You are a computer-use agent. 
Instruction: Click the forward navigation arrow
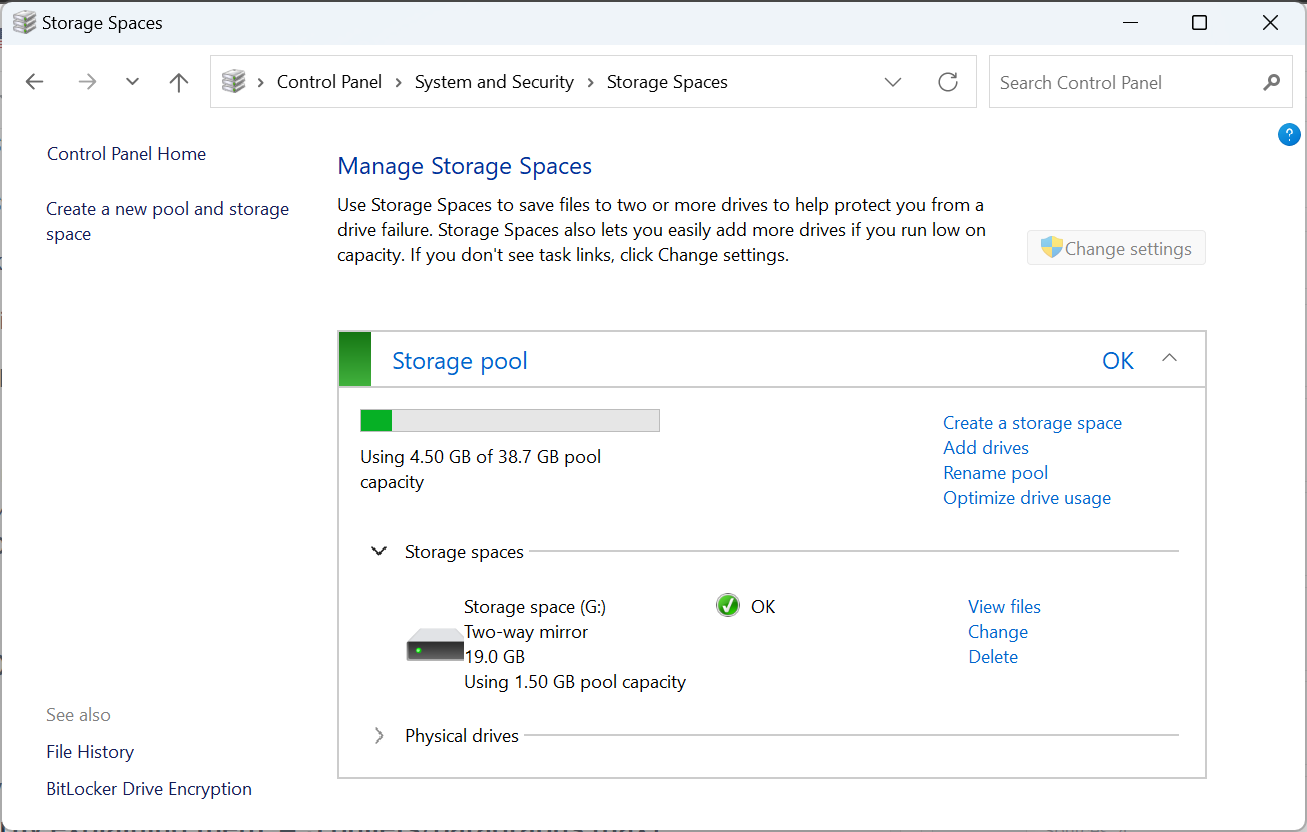(x=87, y=82)
